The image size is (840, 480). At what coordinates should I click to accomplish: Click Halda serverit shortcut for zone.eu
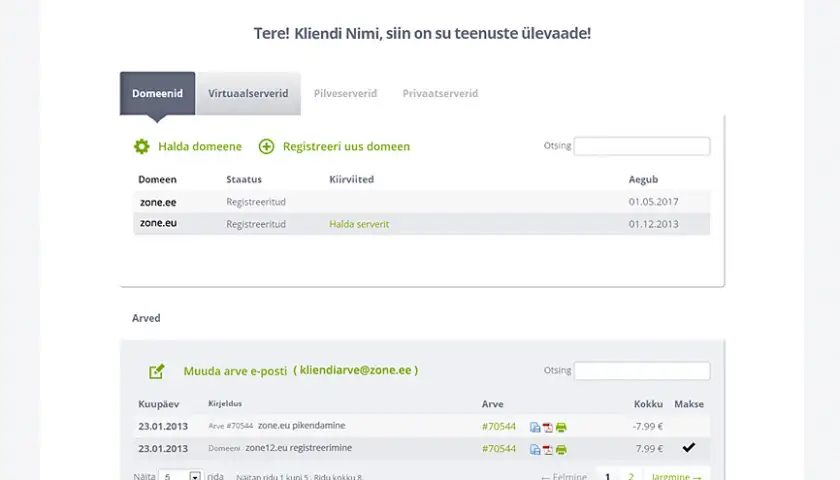point(359,224)
